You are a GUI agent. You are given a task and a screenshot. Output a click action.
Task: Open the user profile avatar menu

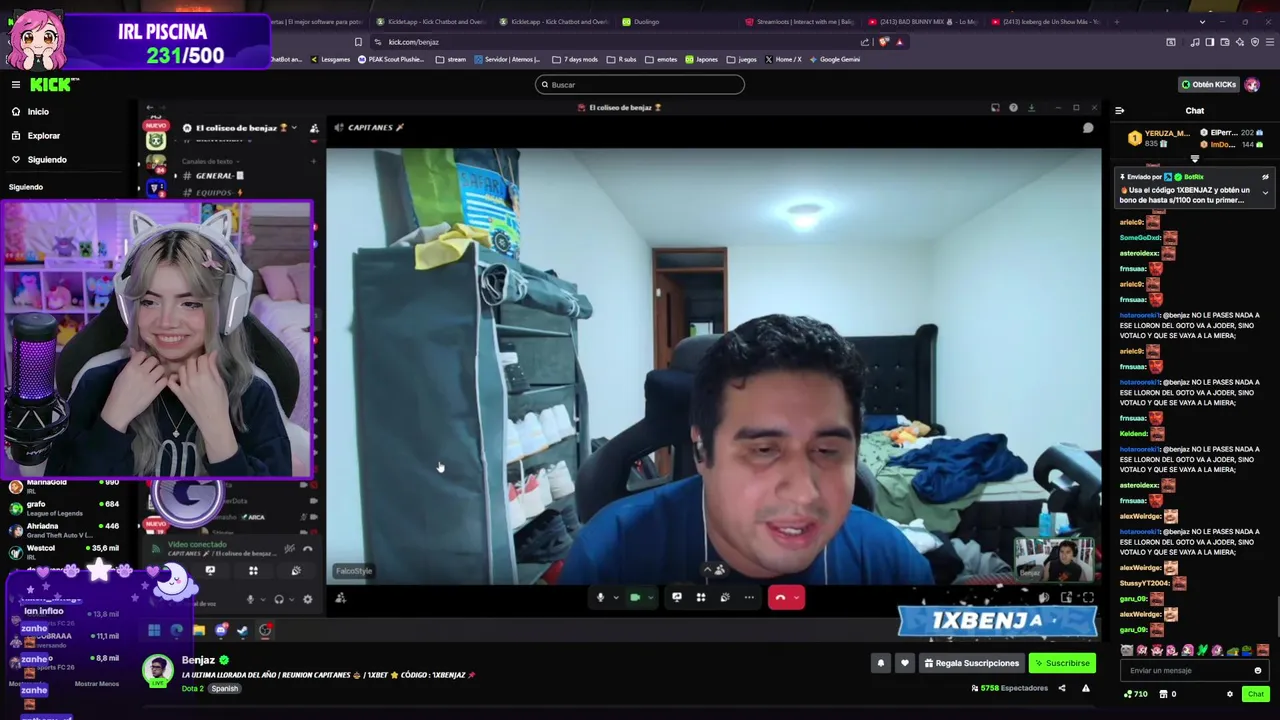(x=1252, y=85)
